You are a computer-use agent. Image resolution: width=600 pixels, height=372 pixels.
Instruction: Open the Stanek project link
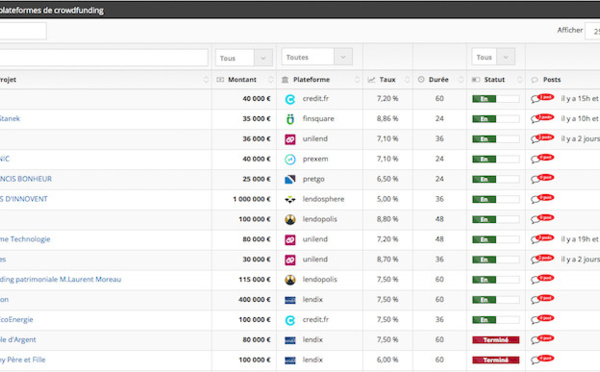coord(10,119)
